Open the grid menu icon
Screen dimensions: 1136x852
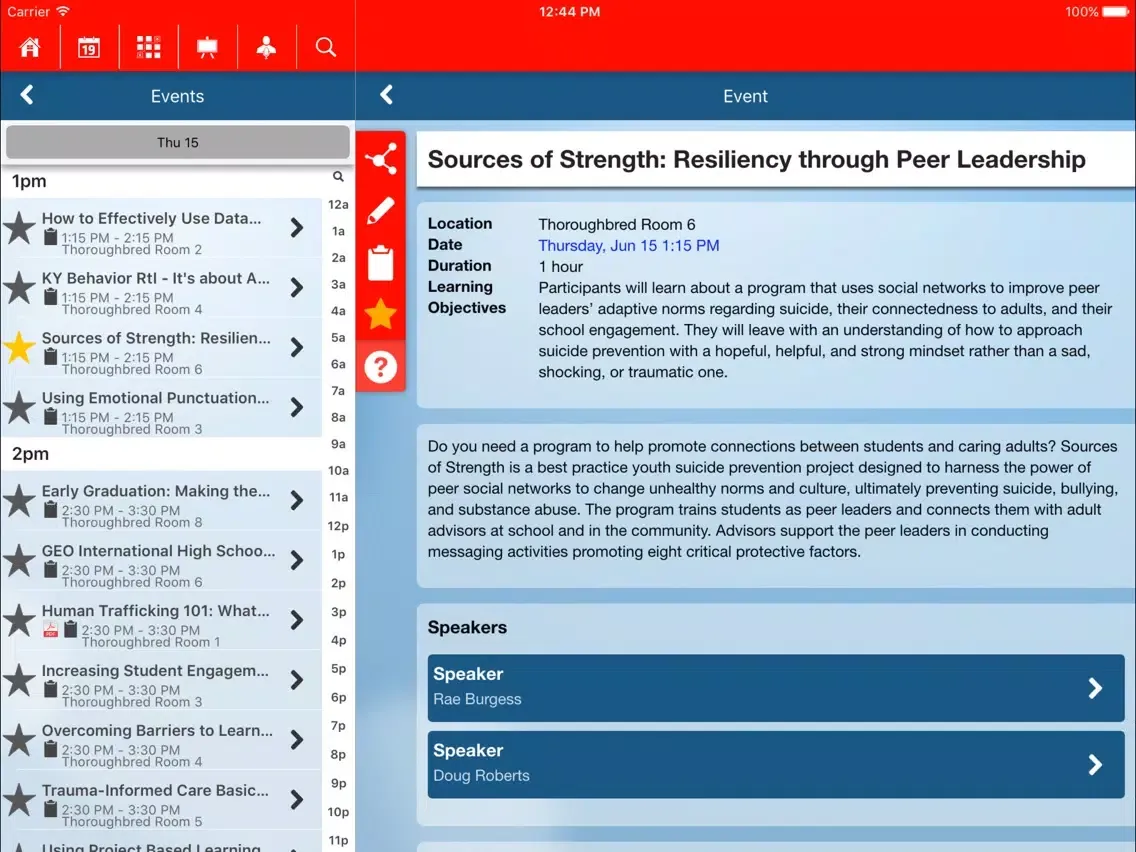click(x=149, y=47)
